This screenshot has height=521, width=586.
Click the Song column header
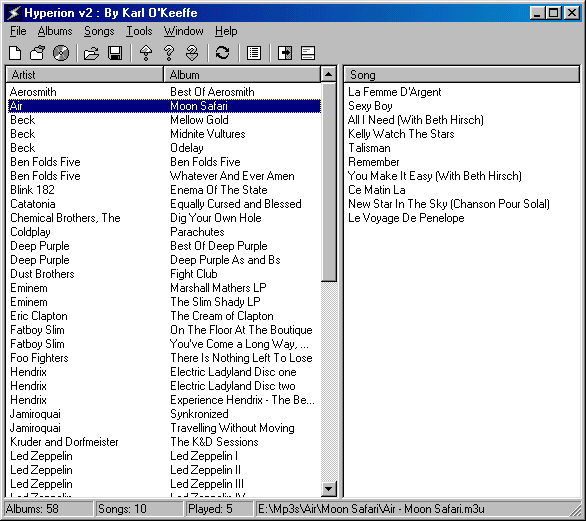[462, 75]
